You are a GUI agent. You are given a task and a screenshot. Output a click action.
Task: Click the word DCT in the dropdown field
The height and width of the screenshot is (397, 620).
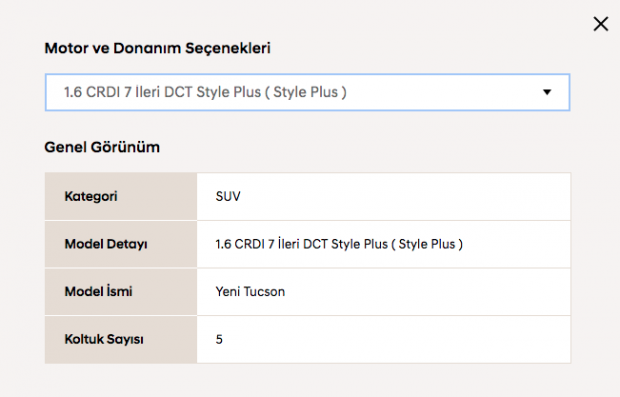tap(178, 92)
